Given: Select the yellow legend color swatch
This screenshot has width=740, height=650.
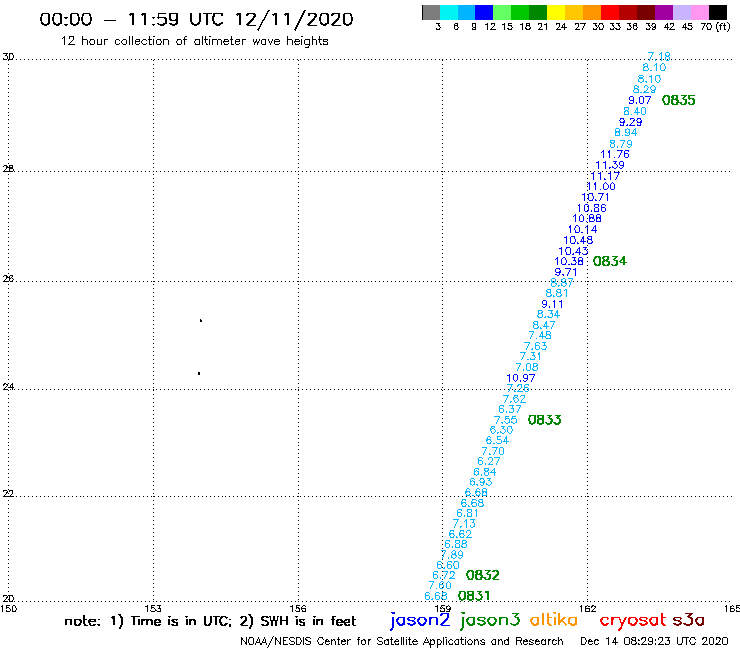Looking at the screenshot, I should (x=556, y=12).
